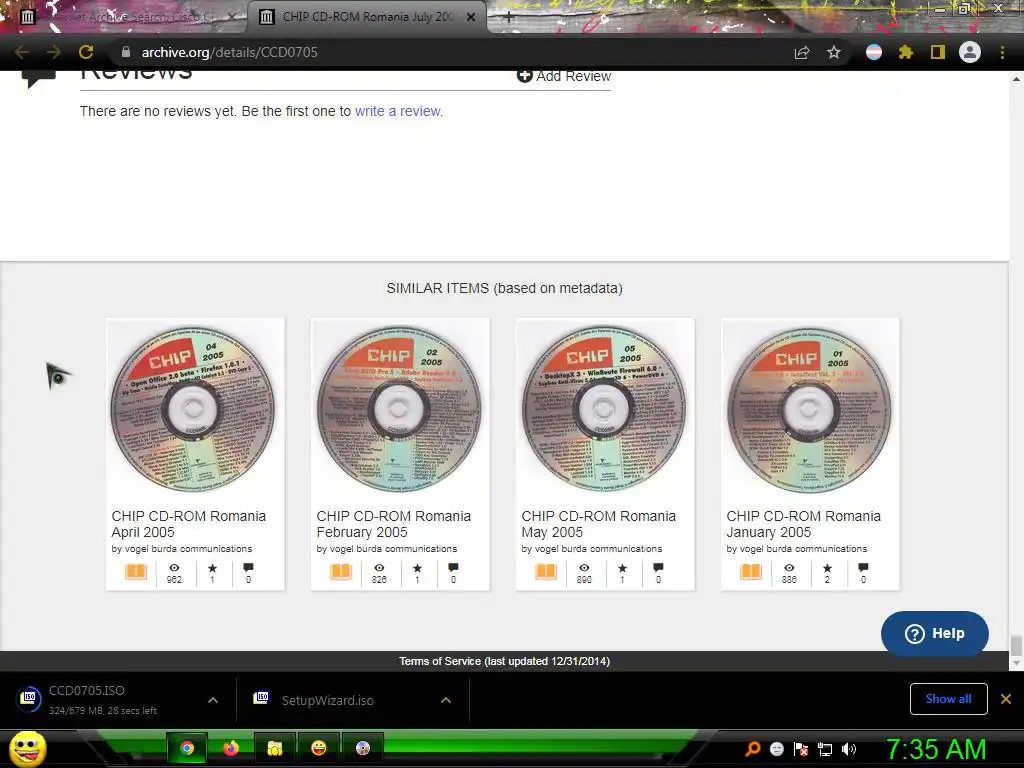The height and width of the screenshot is (768, 1024).
Task: Reload the archive.org page
Action: (x=86, y=52)
